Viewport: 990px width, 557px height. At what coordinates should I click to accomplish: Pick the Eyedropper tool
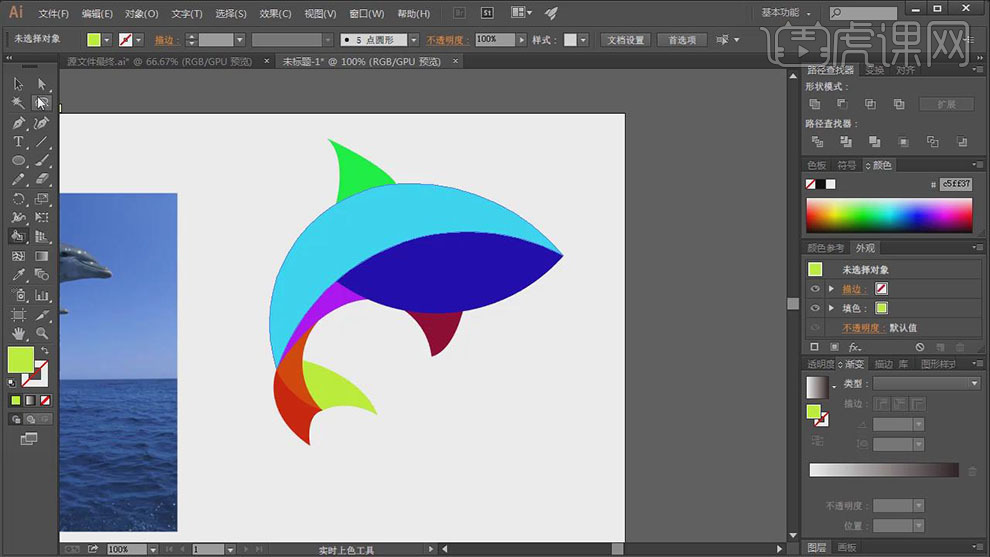click(x=18, y=275)
